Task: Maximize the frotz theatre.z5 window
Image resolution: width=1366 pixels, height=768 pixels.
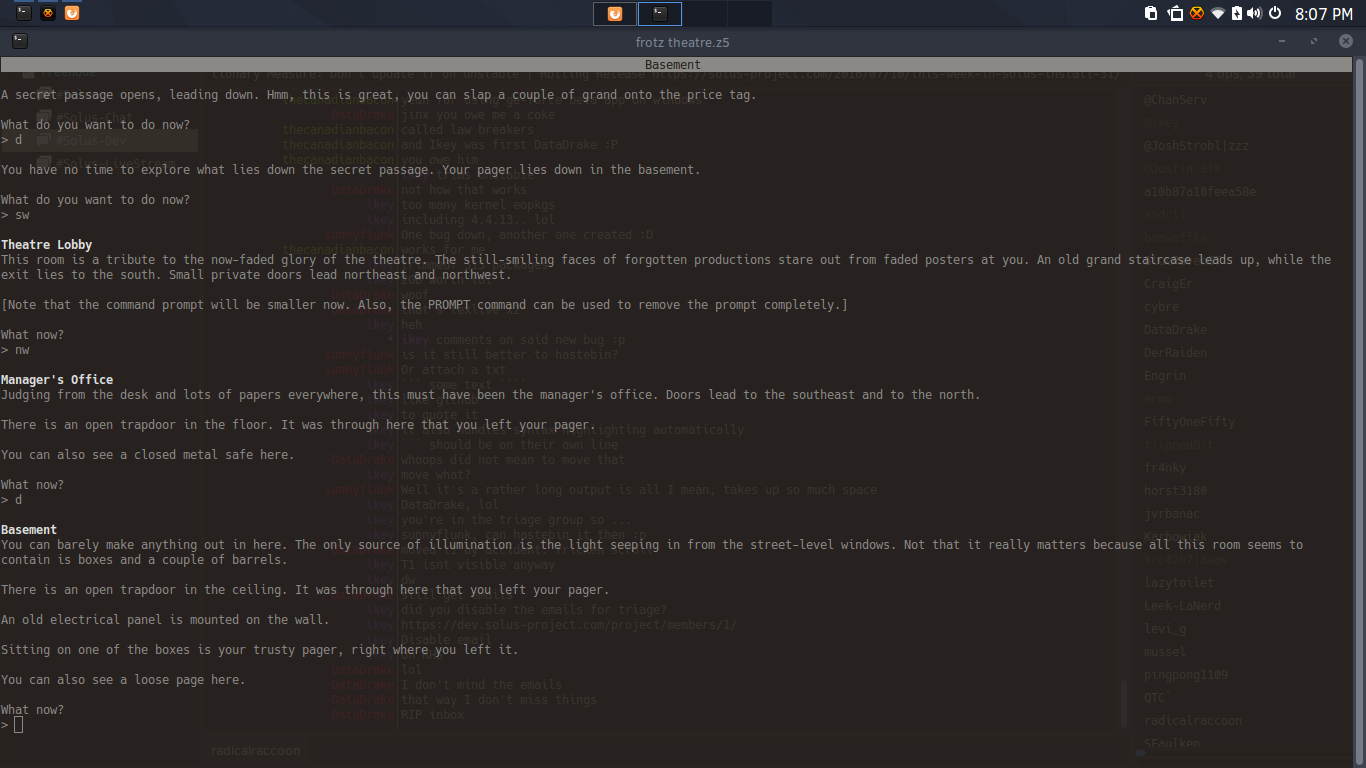Action: [x=1314, y=42]
